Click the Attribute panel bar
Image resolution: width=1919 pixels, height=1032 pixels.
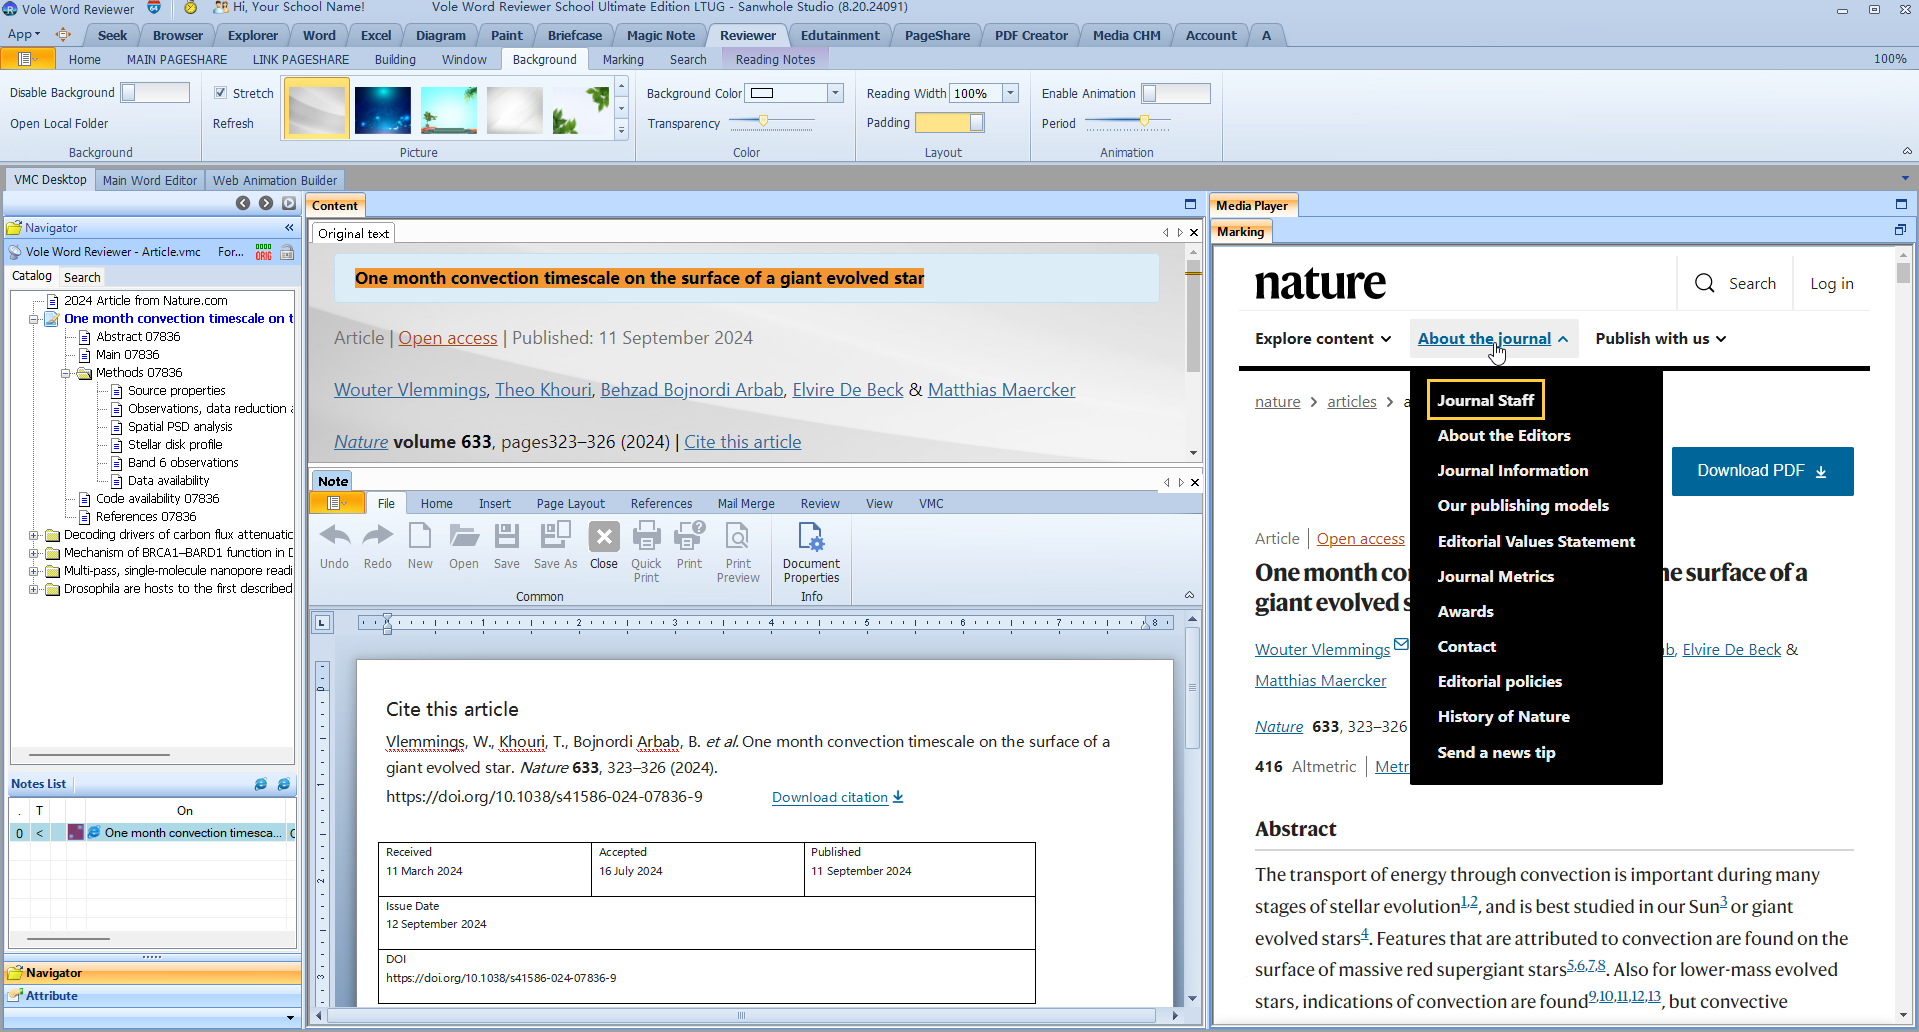coord(152,996)
